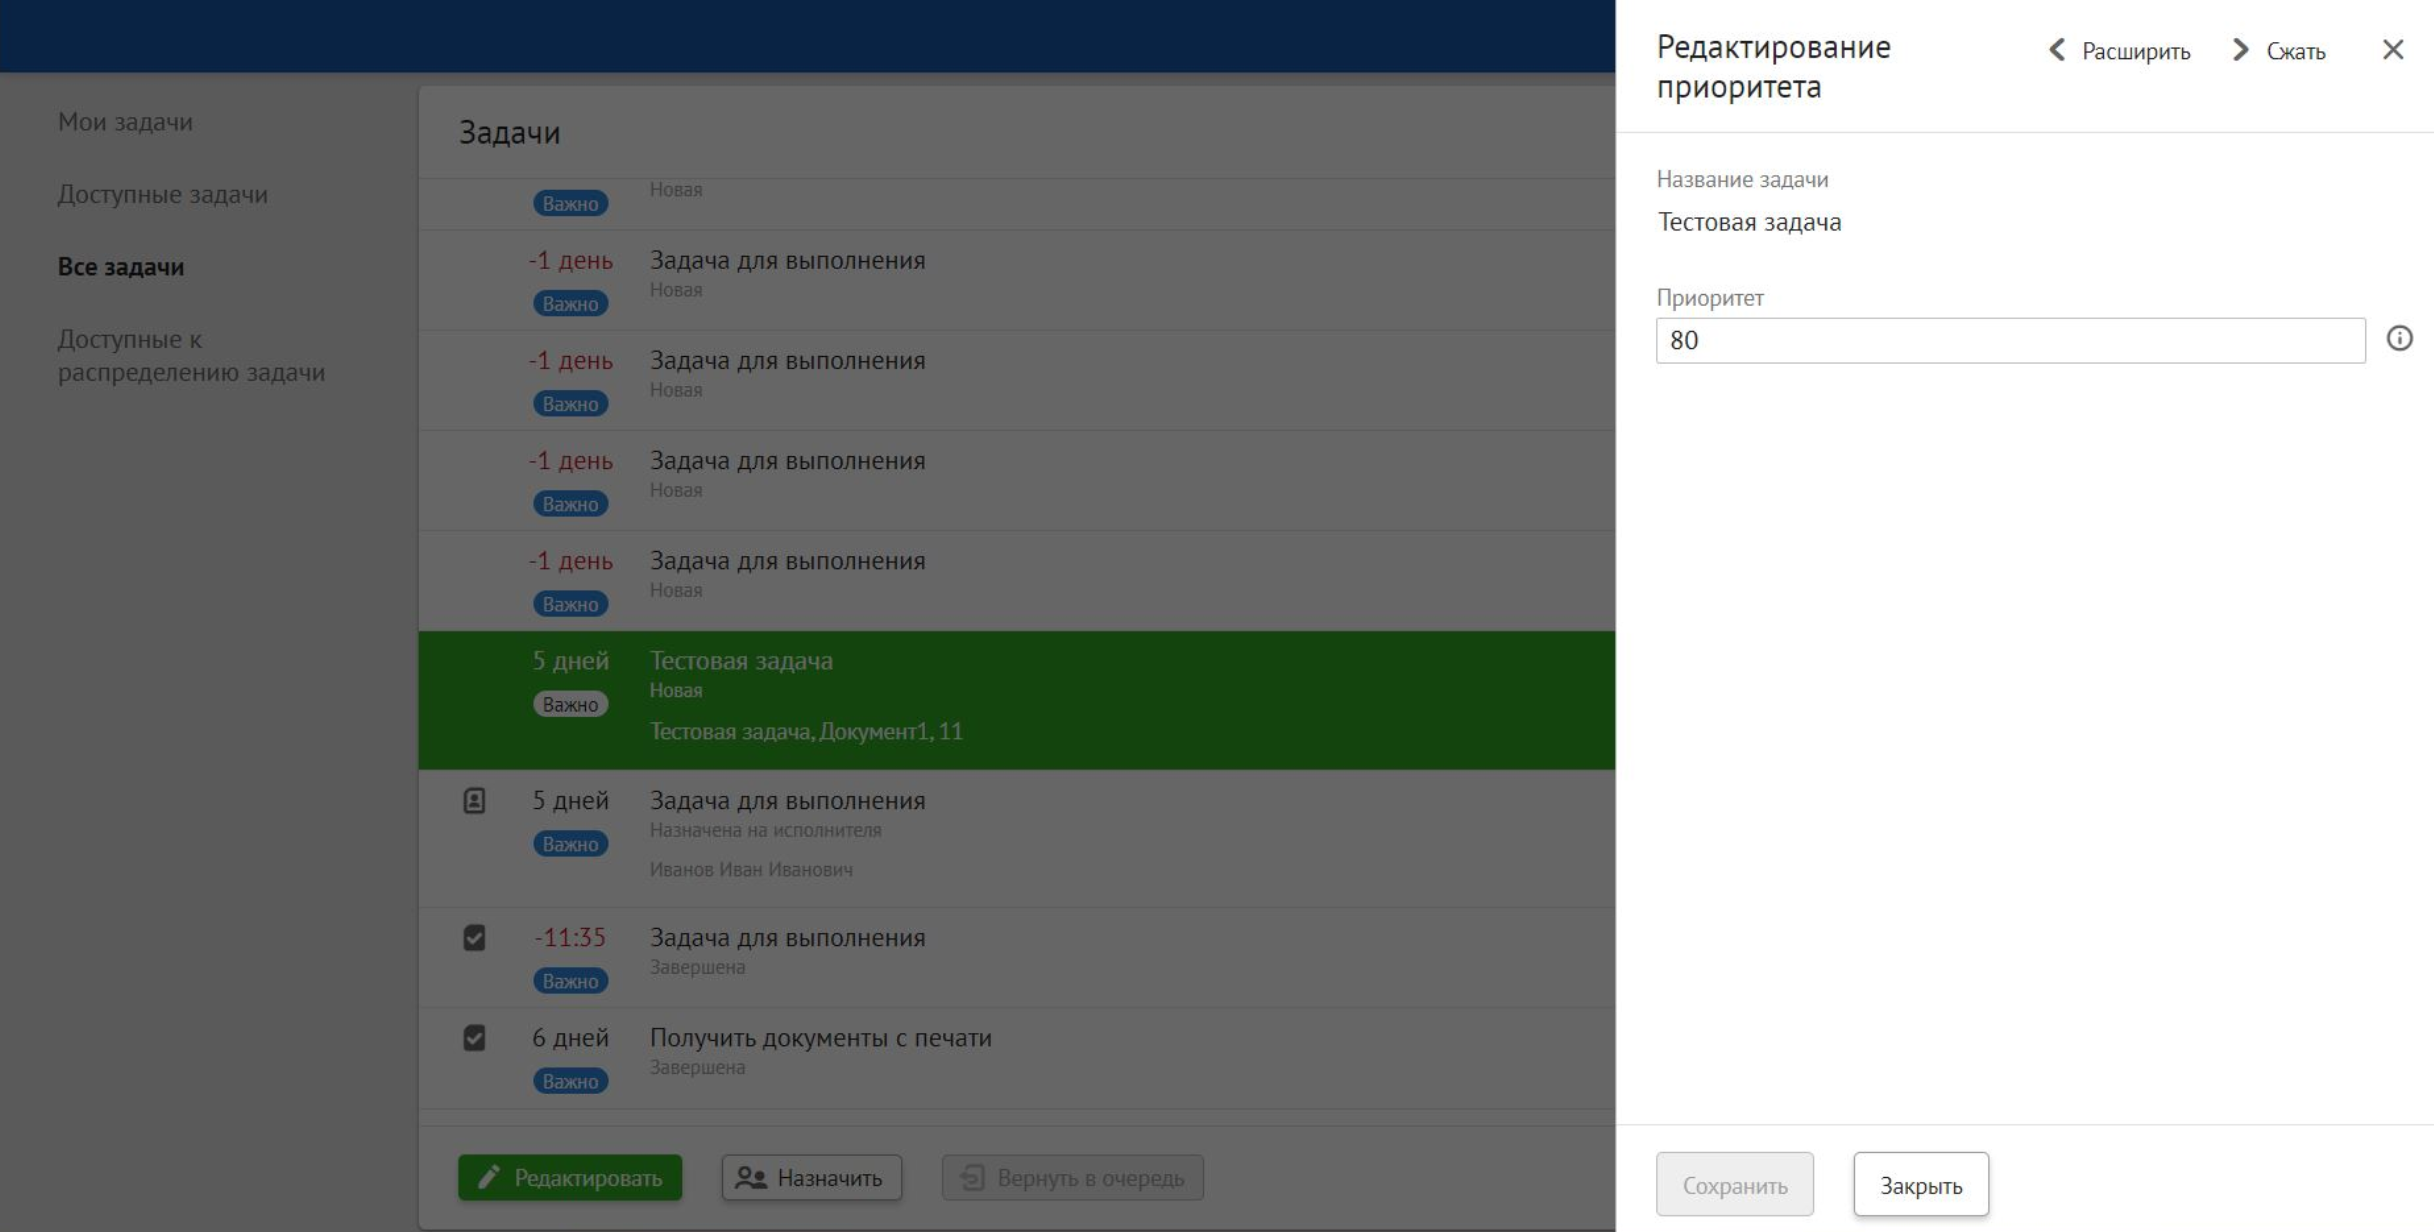Click the right chevron next to Сжать
The image size is (2434, 1232).
click(x=2240, y=50)
